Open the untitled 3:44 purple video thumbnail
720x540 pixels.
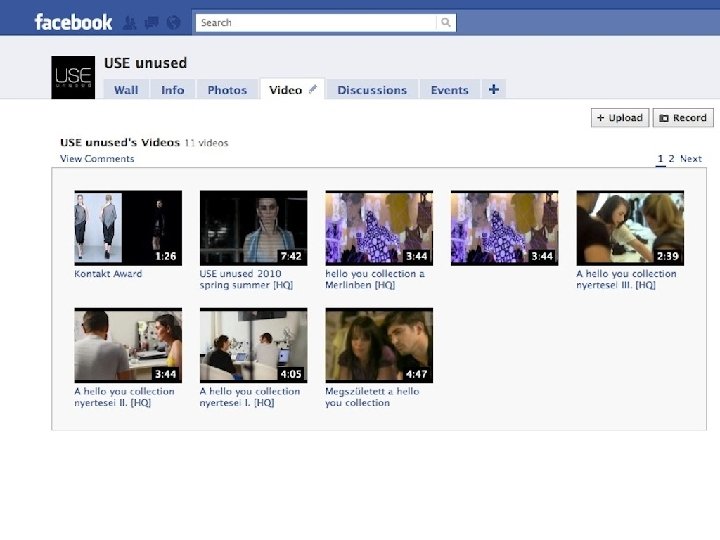click(x=505, y=228)
